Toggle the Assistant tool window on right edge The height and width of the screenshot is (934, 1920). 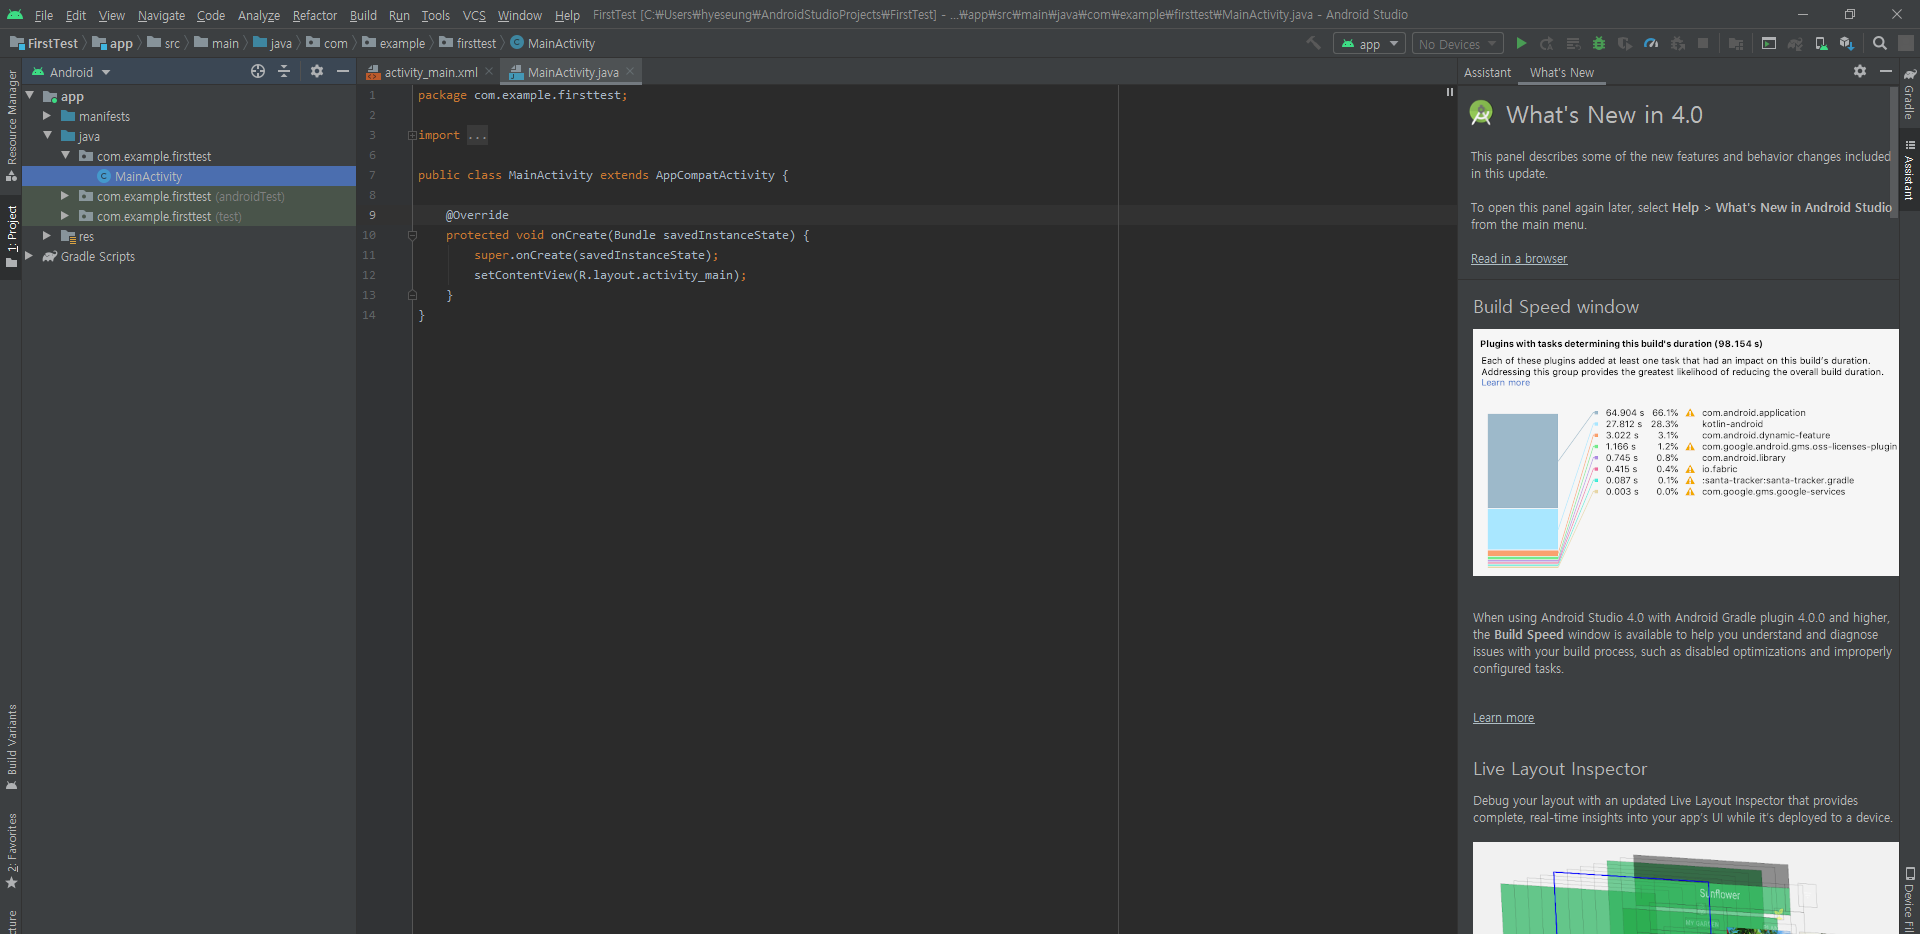[x=1909, y=170]
